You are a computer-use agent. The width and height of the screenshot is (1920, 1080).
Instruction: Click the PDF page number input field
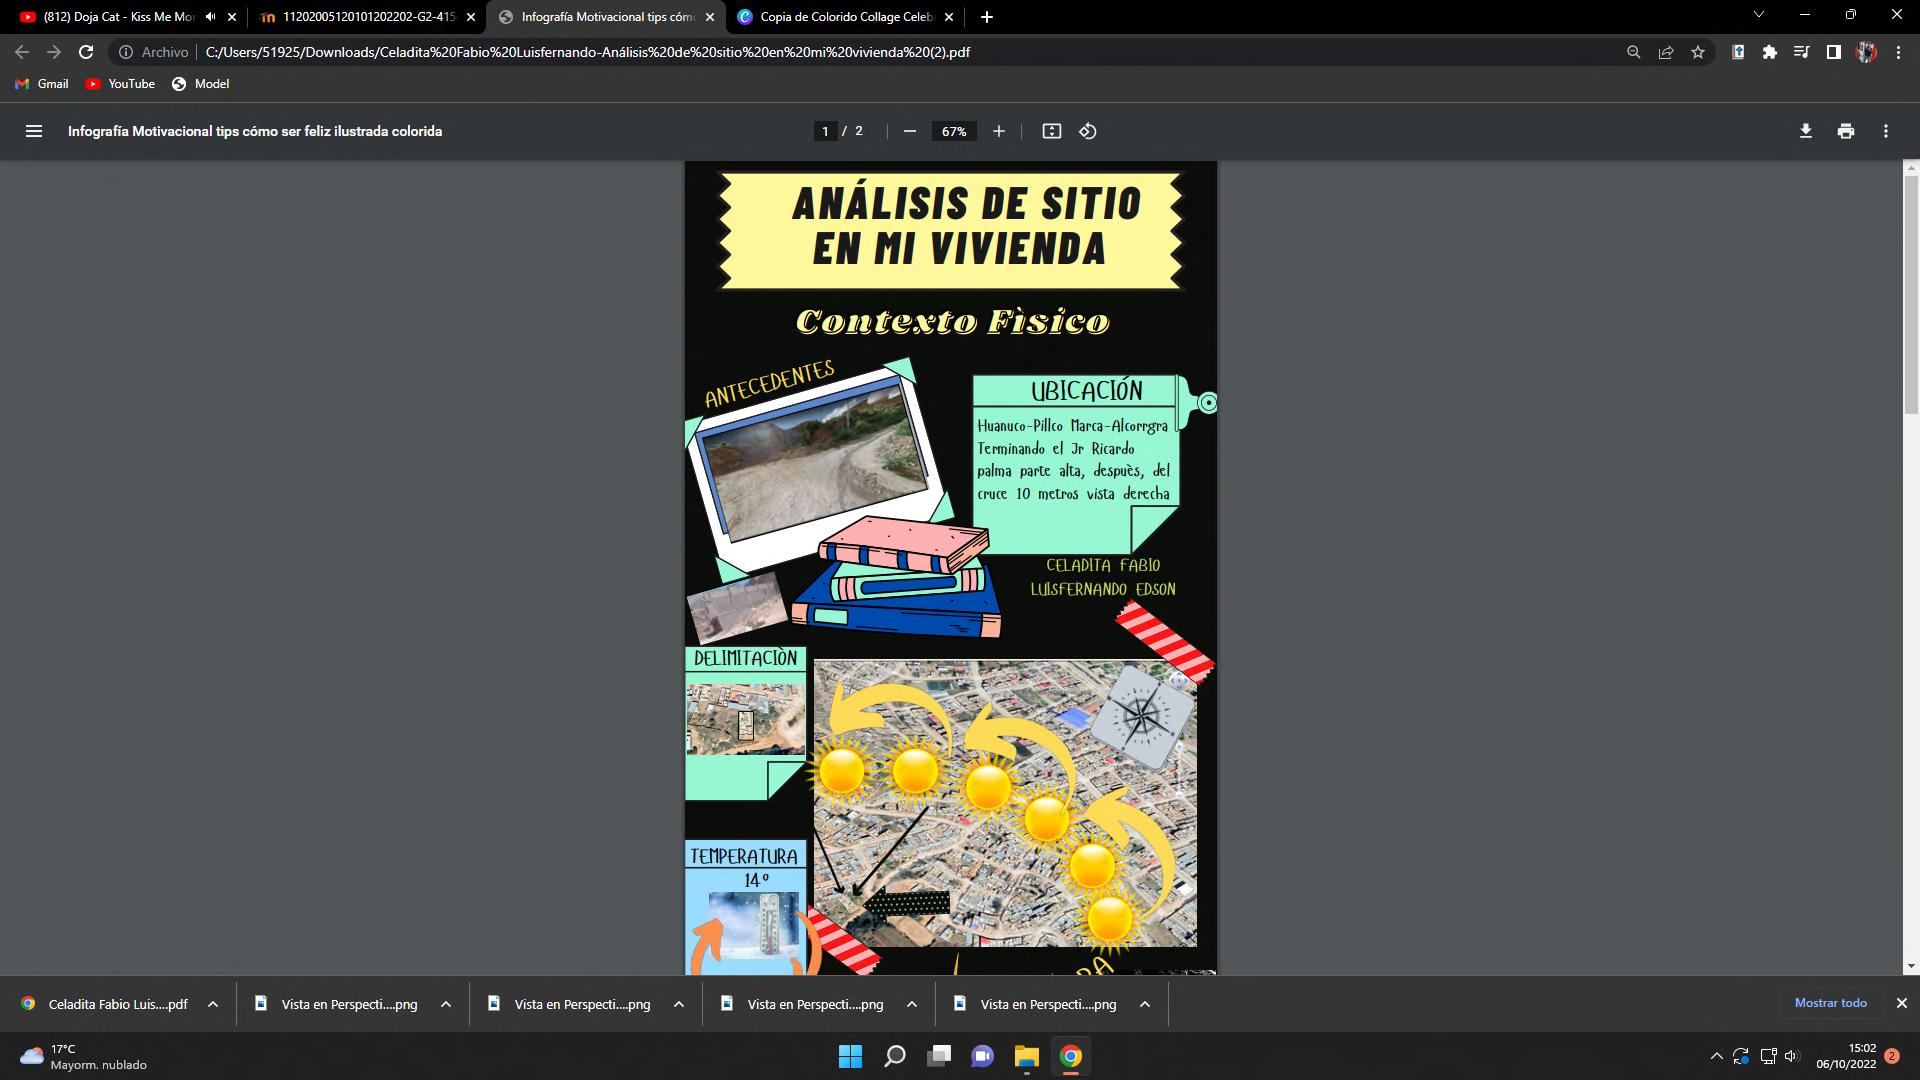[825, 131]
